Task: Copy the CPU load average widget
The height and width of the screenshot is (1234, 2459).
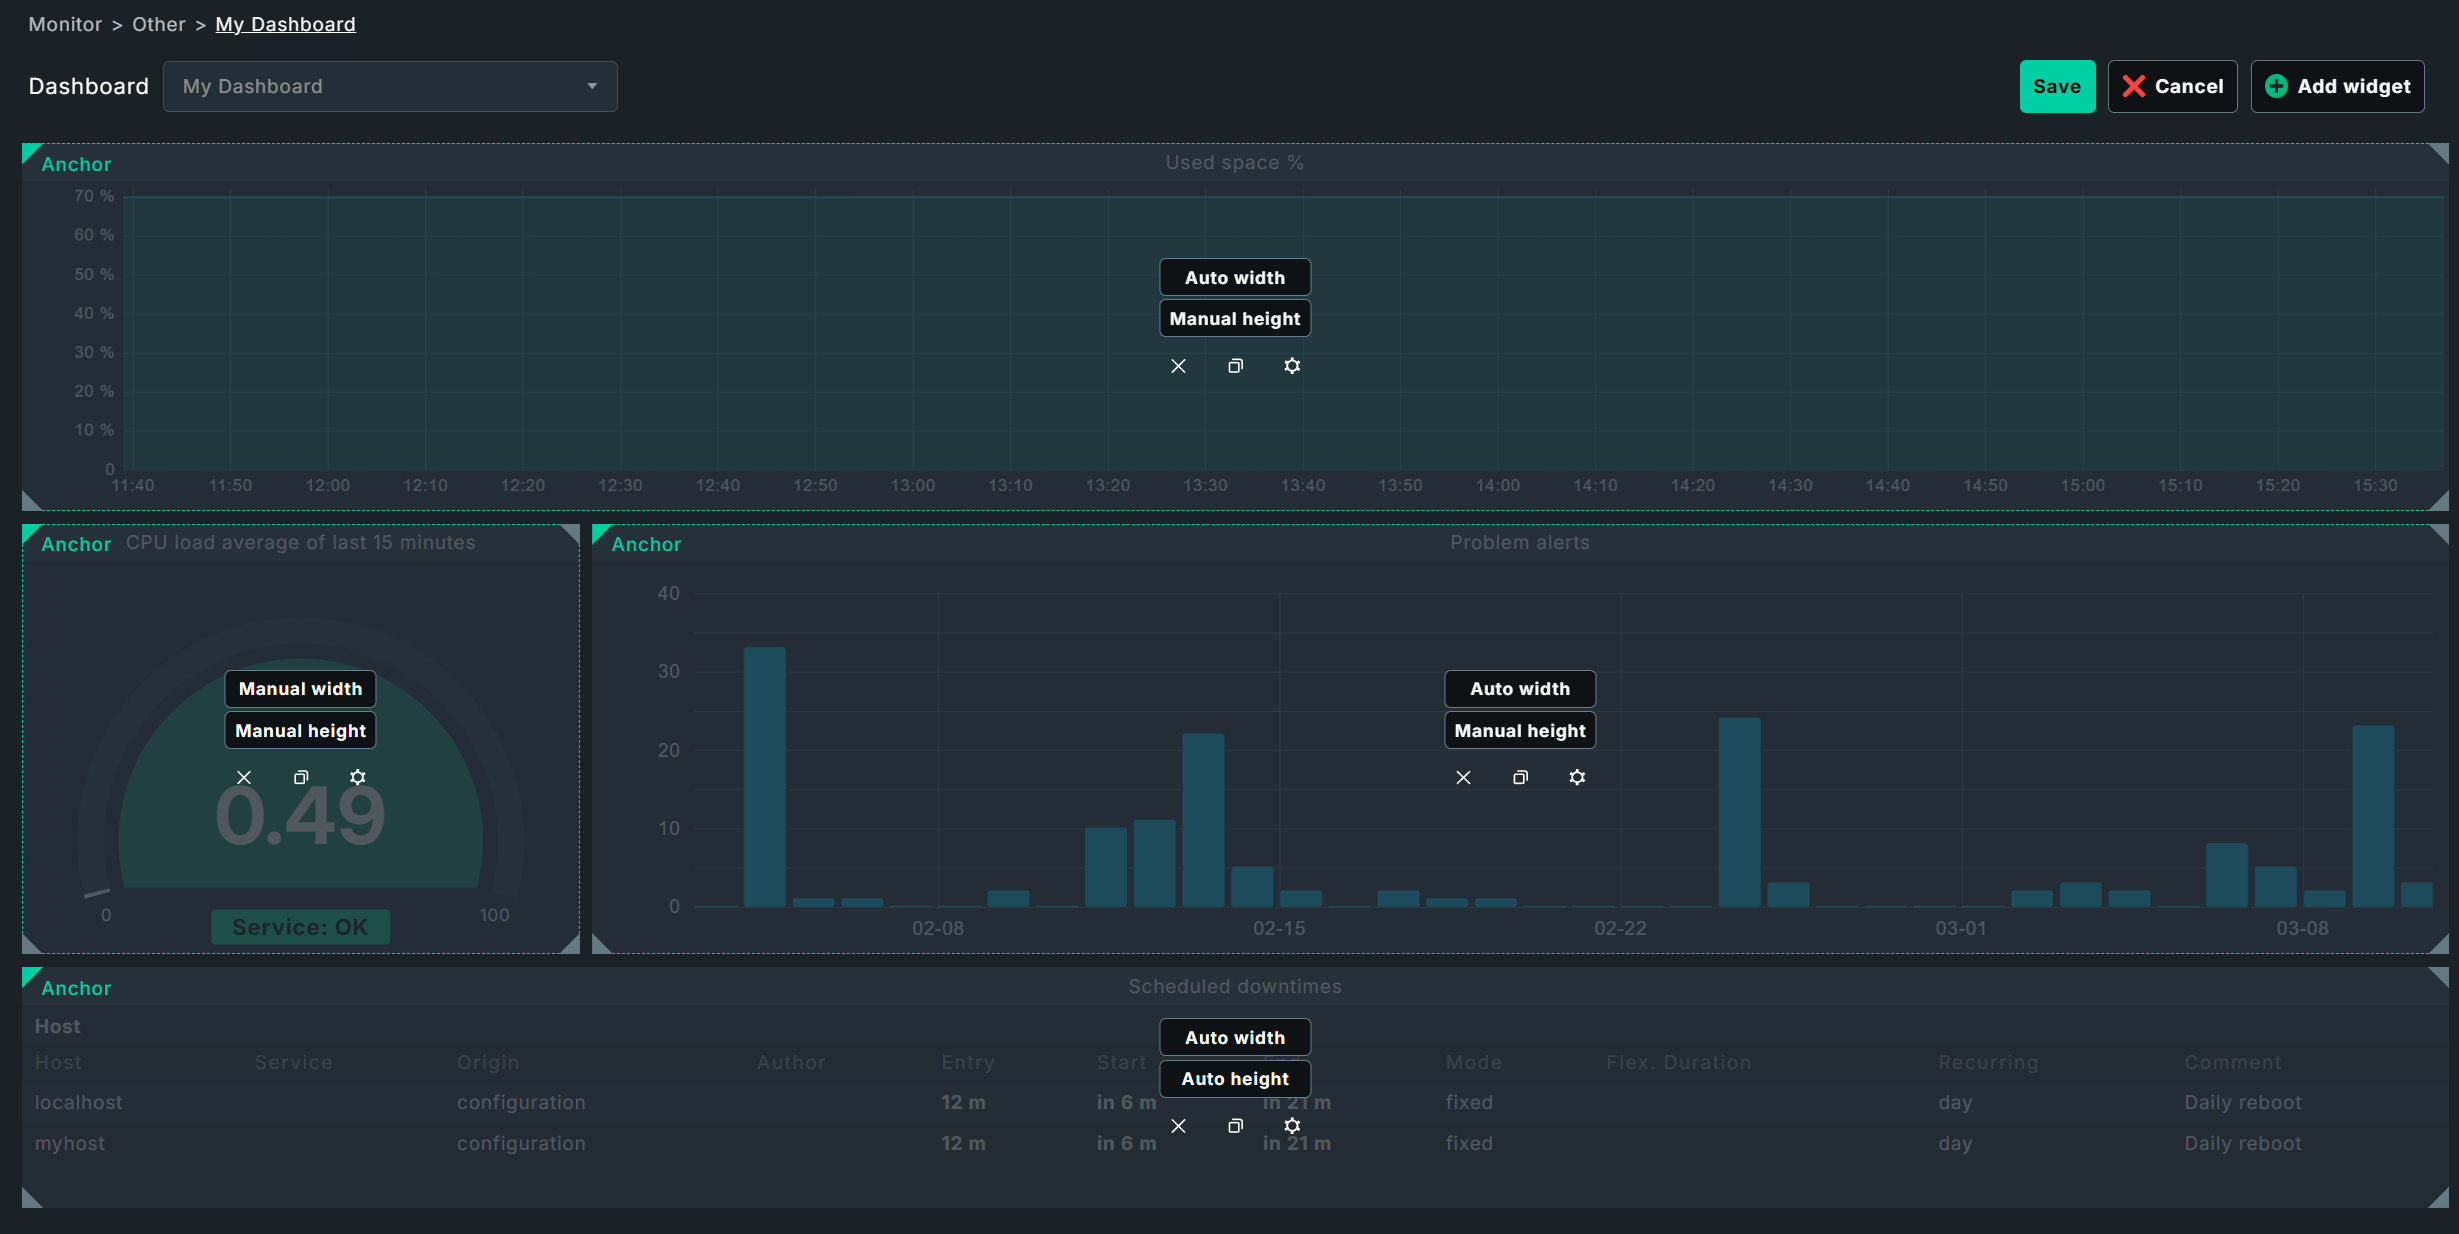Action: pos(300,777)
